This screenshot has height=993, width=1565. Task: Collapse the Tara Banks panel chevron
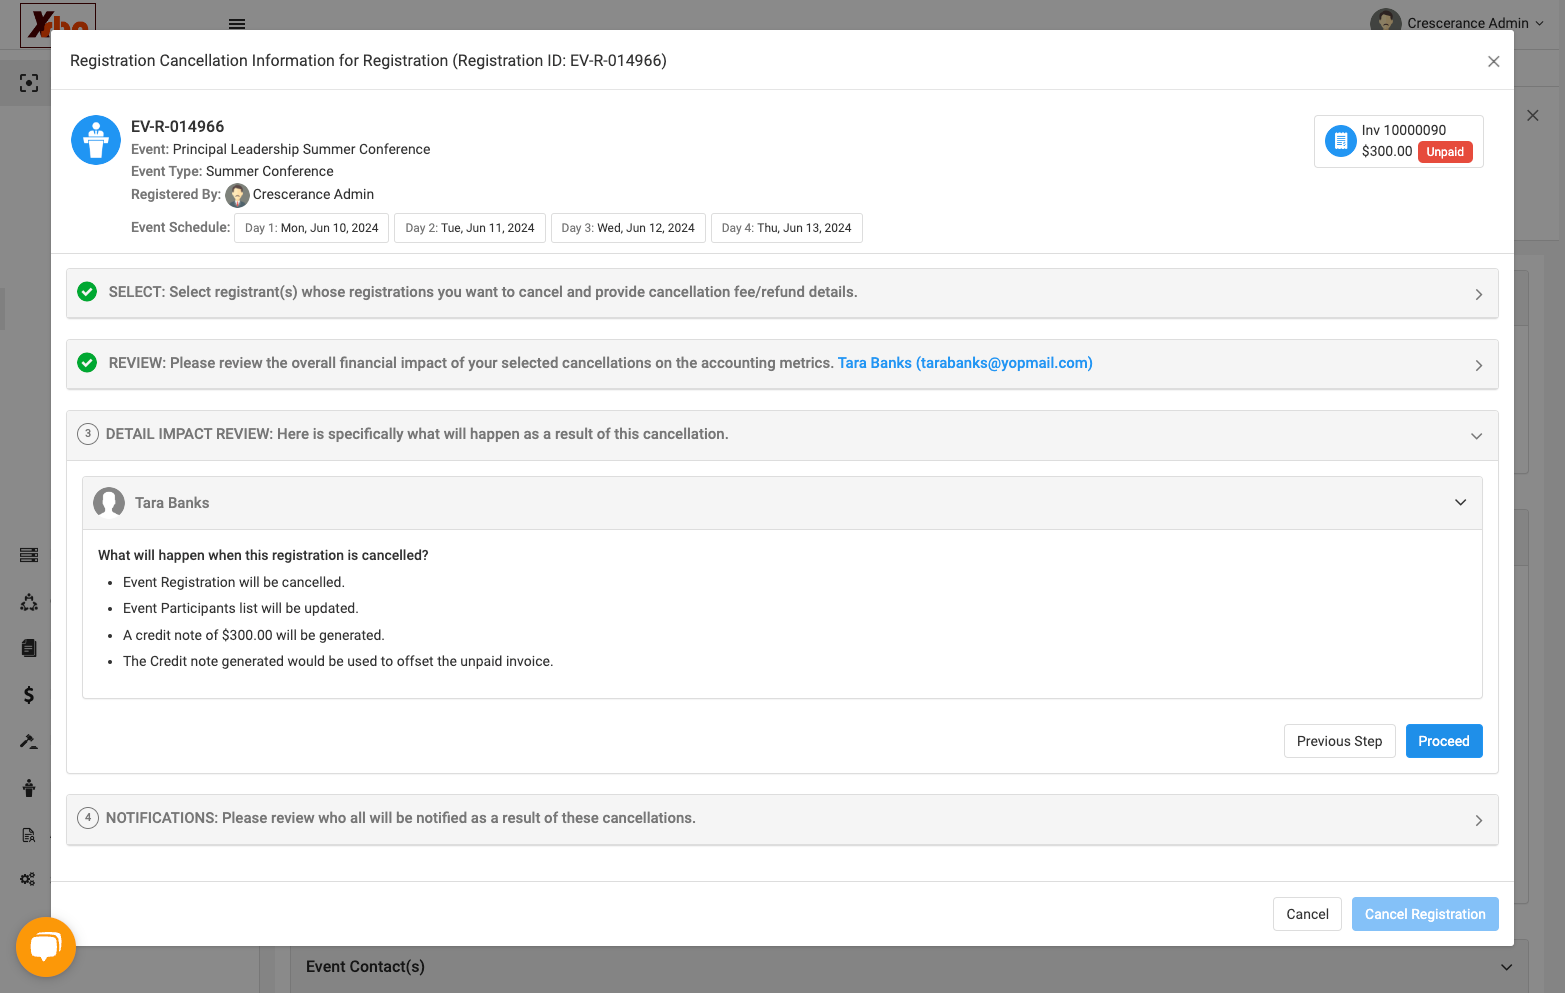tap(1460, 502)
